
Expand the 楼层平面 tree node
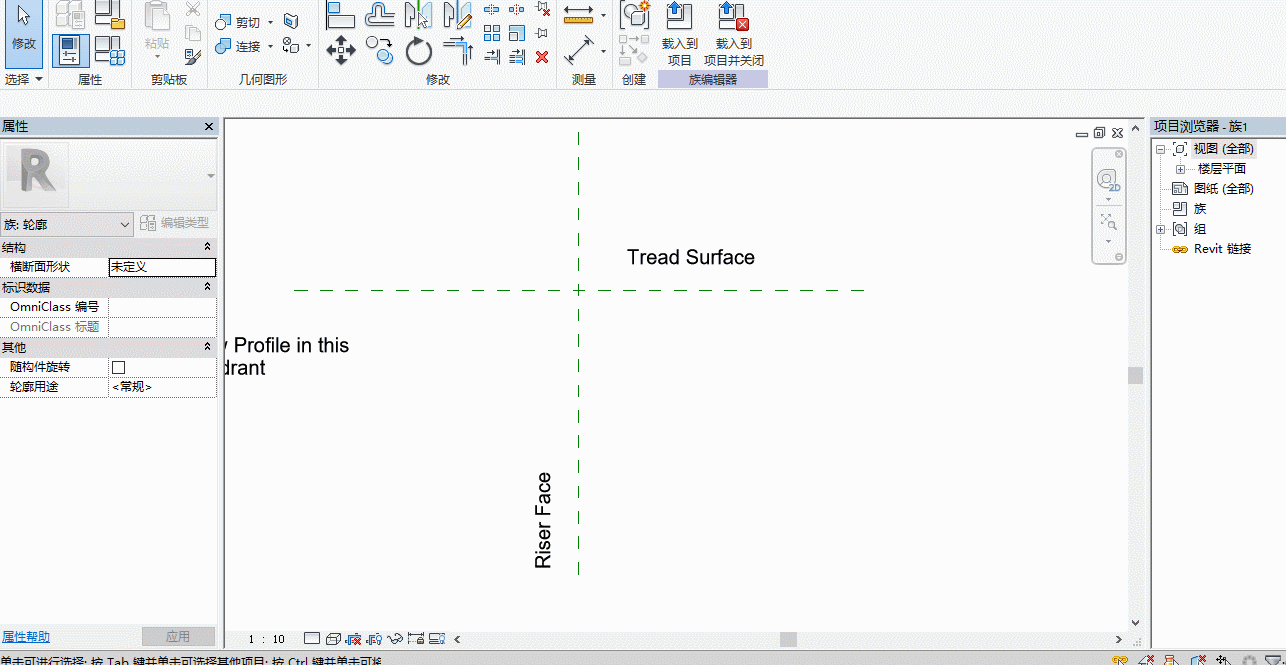click(x=1180, y=169)
